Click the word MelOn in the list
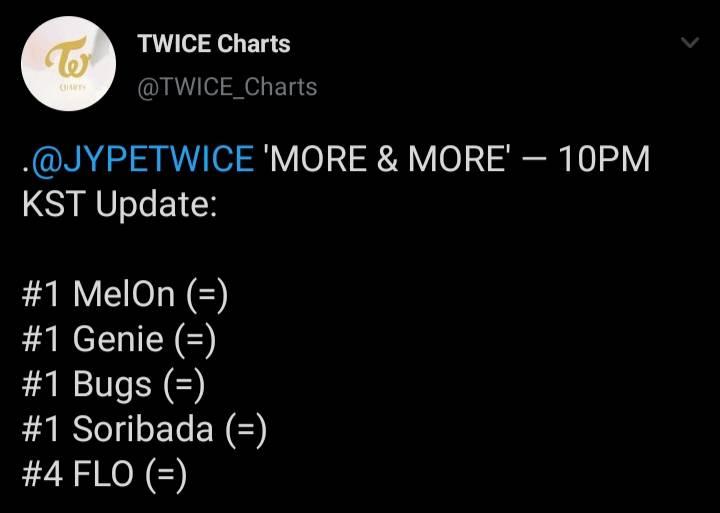The height and width of the screenshot is (513, 720). pos(124,296)
